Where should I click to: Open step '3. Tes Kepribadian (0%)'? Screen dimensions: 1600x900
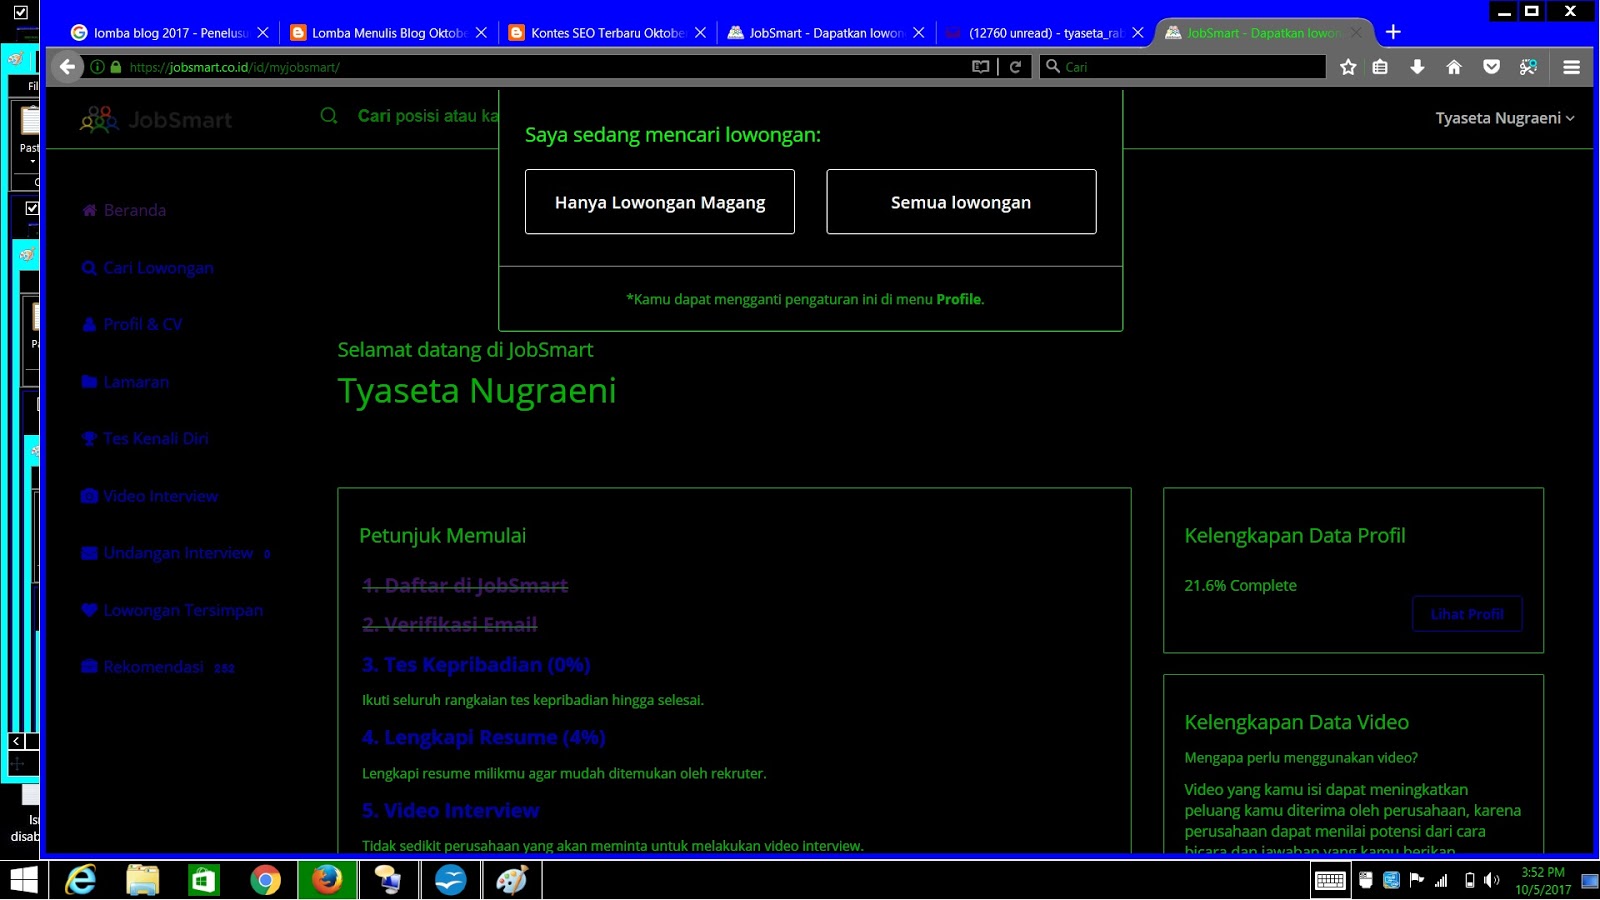476,665
